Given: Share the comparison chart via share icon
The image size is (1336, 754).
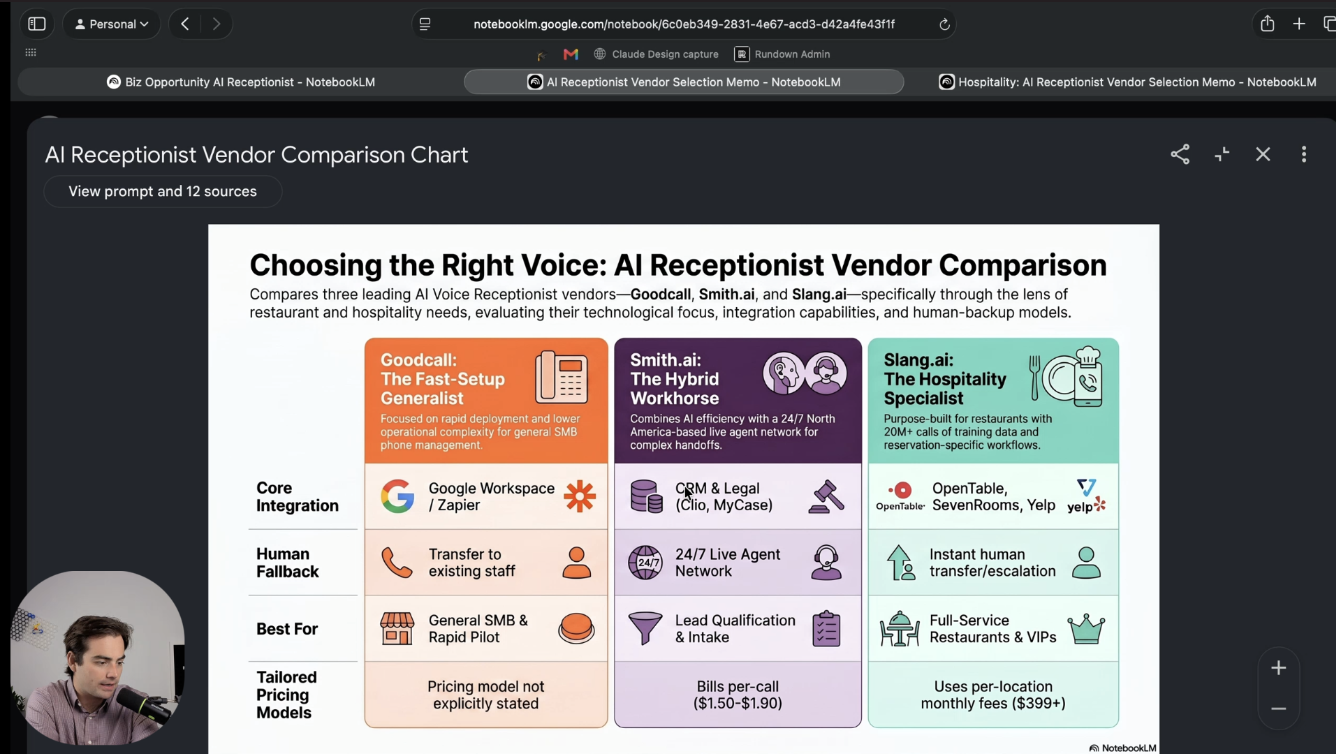Looking at the screenshot, I should pos(1180,154).
